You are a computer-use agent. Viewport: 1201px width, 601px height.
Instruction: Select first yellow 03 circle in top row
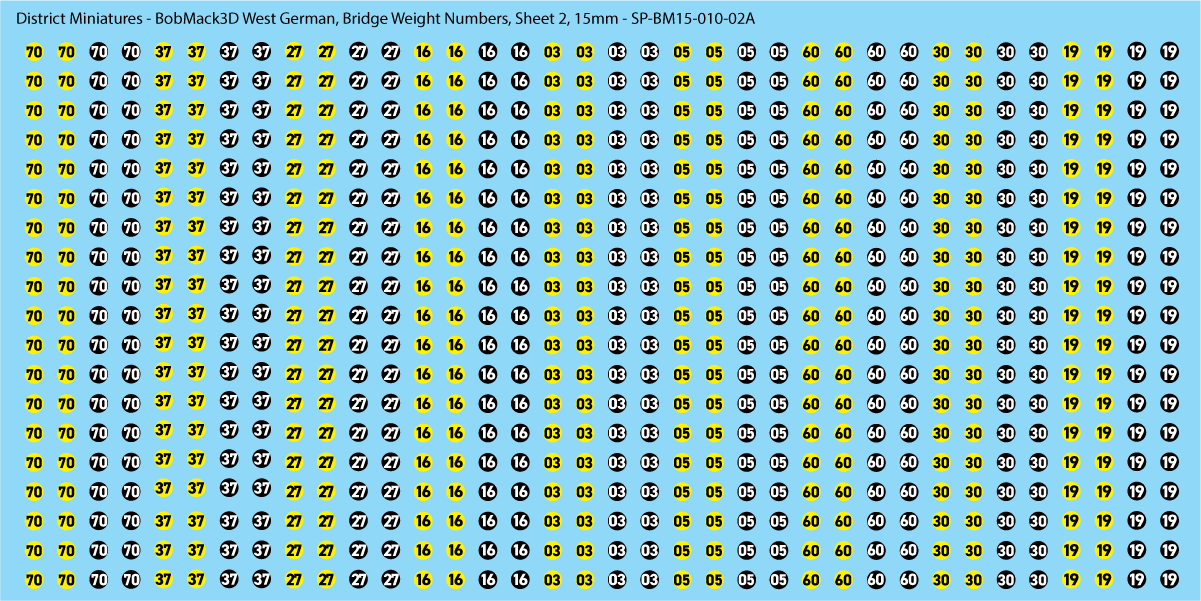point(552,52)
